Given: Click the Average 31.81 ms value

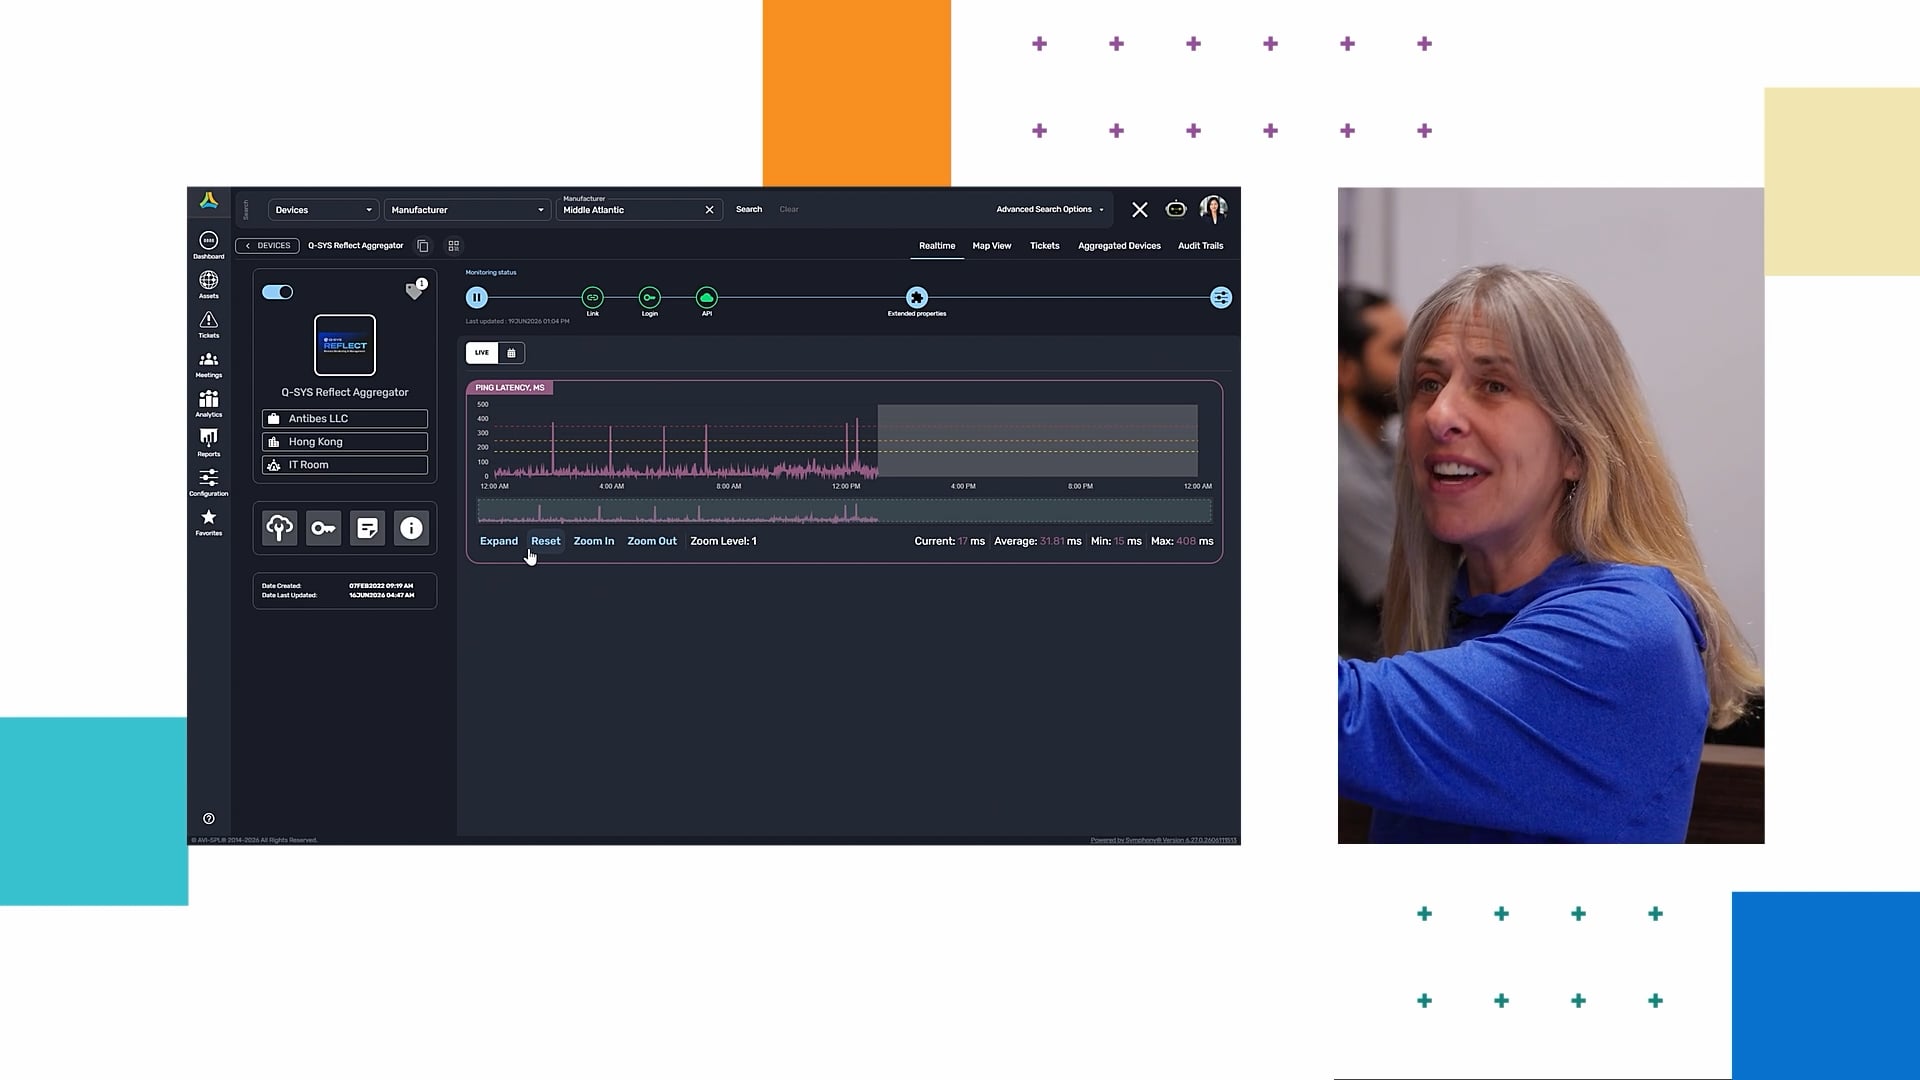Looking at the screenshot, I should coord(1038,541).
